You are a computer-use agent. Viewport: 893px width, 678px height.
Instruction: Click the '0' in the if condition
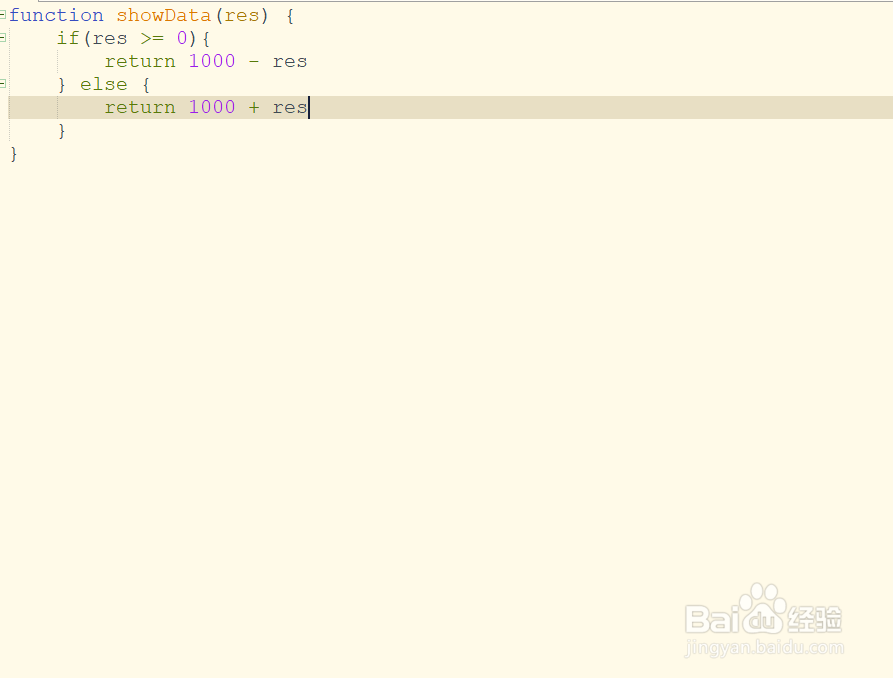pyautogui.click(x=182, y=38)
